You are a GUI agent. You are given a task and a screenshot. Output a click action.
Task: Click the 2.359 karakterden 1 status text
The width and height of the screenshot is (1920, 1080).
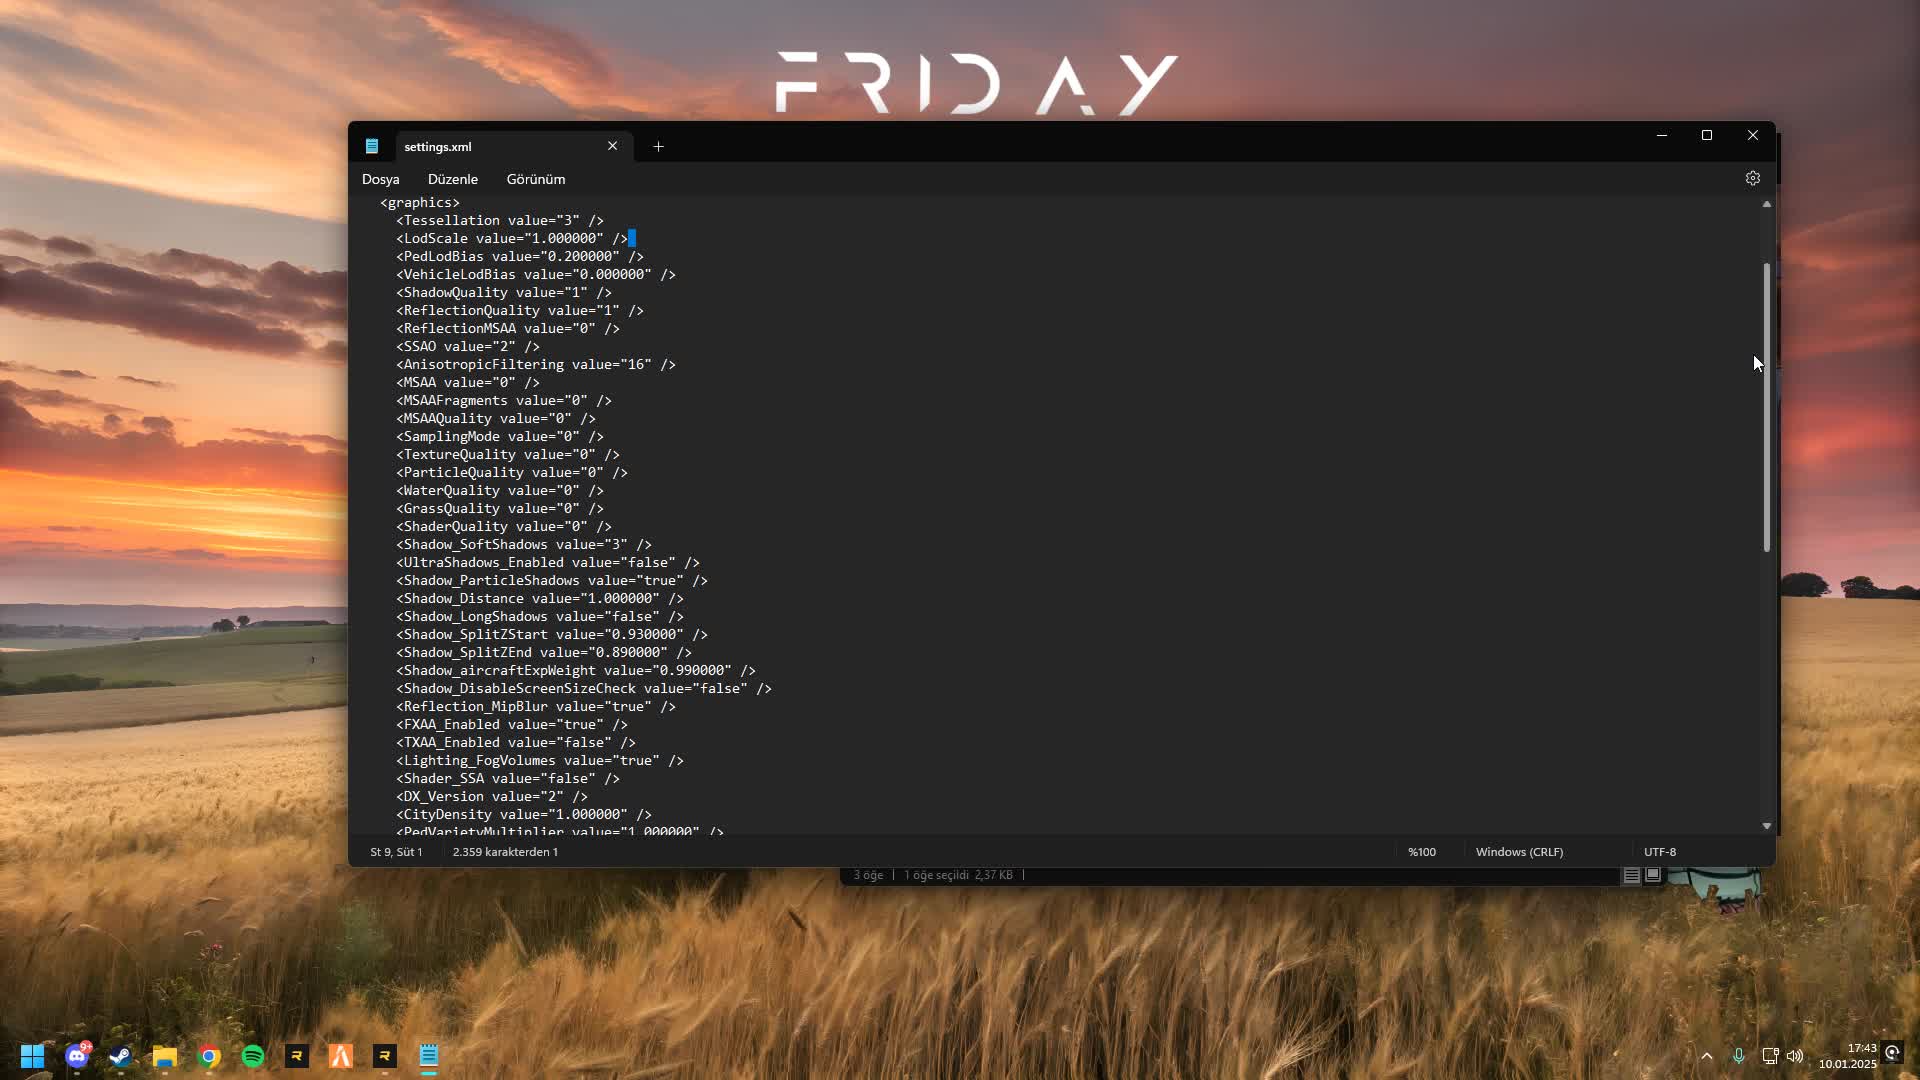pyautogui.click(x=505, y=852)
